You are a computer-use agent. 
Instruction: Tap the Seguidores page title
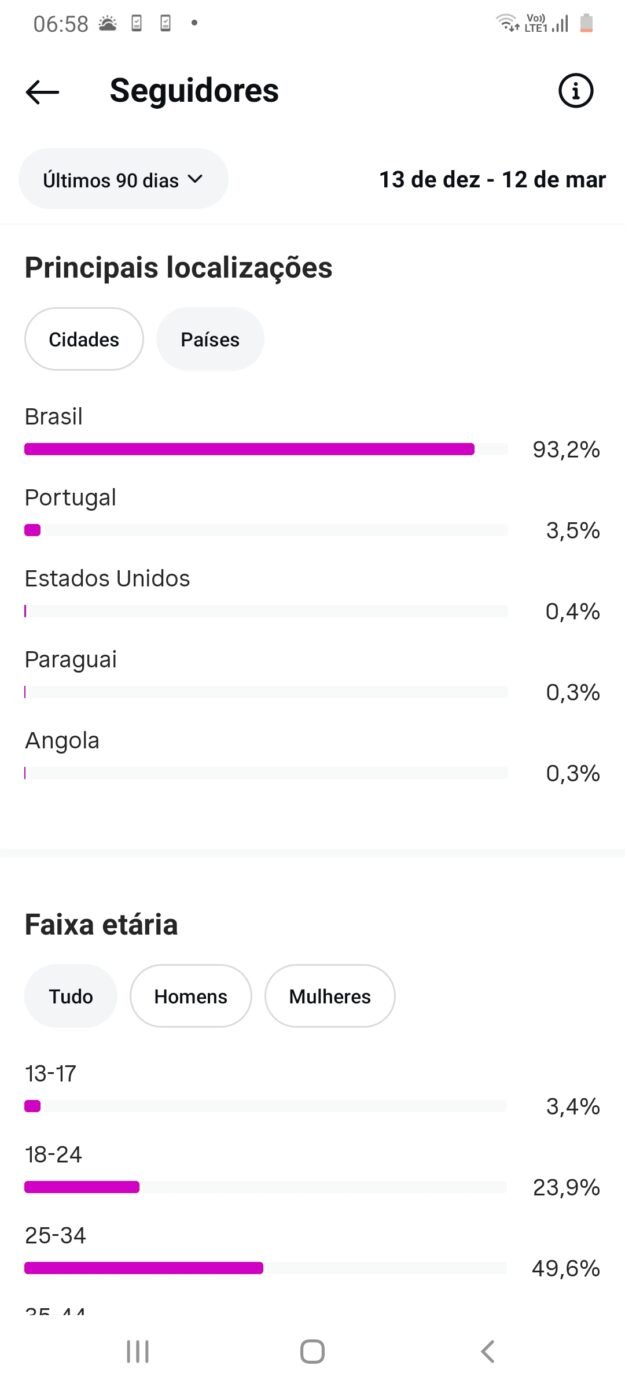coord(194,91)
